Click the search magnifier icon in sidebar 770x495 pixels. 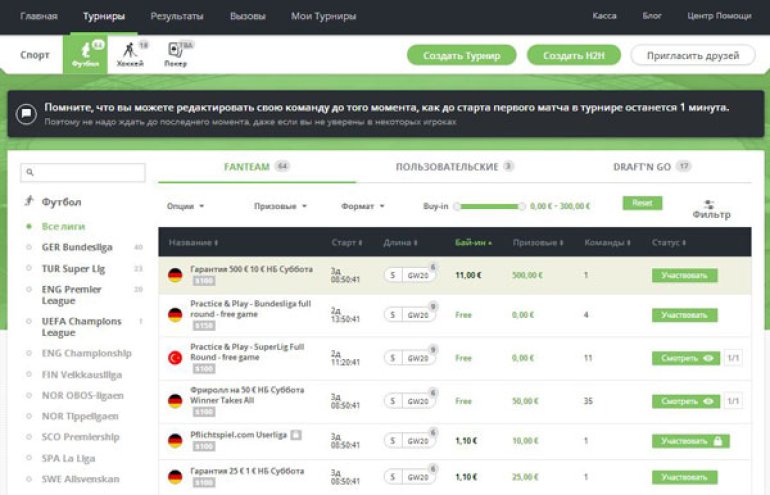click(x=31, y=174)
